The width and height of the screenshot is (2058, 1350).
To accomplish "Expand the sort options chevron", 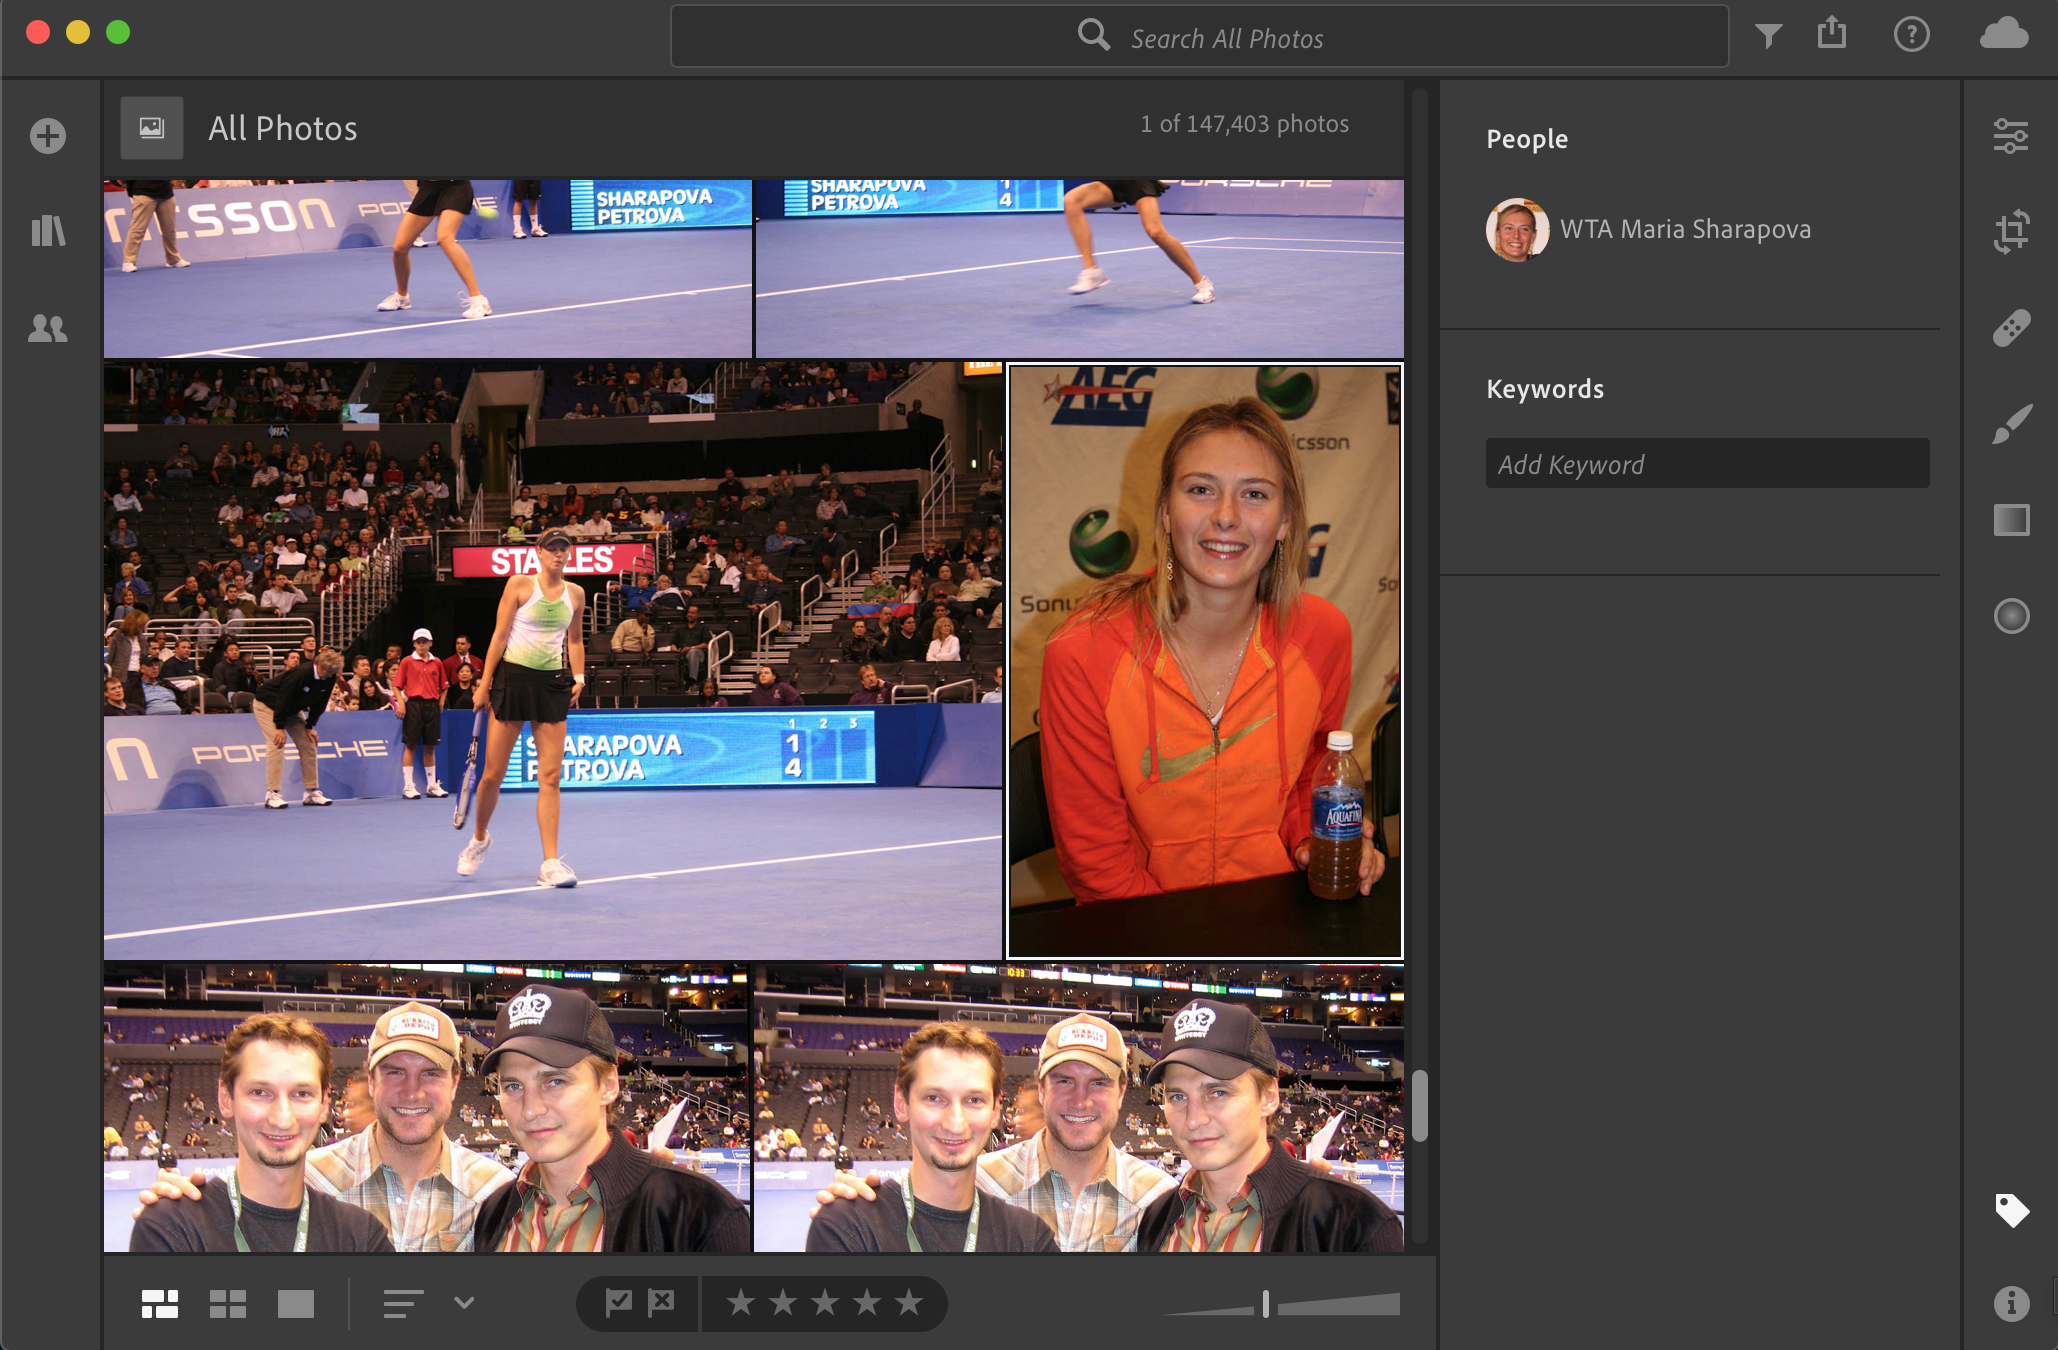I will point(464,1303).
